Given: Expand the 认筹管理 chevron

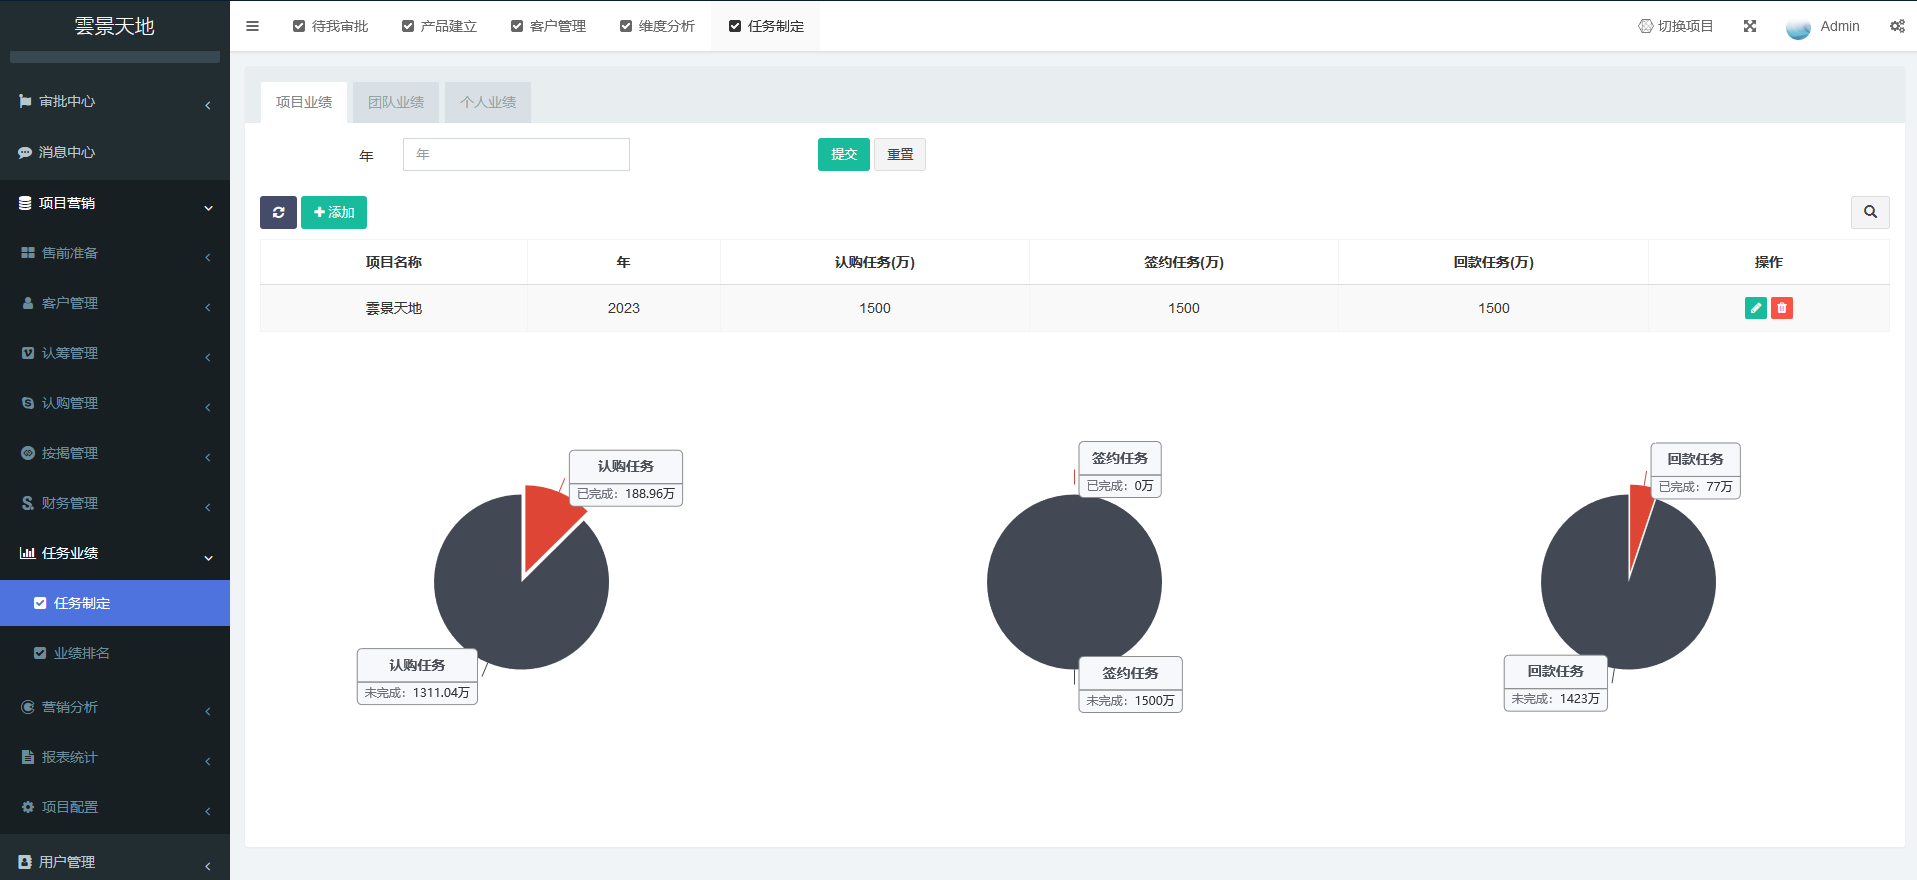Looking at the screenshot, I should tap(208, 357).
